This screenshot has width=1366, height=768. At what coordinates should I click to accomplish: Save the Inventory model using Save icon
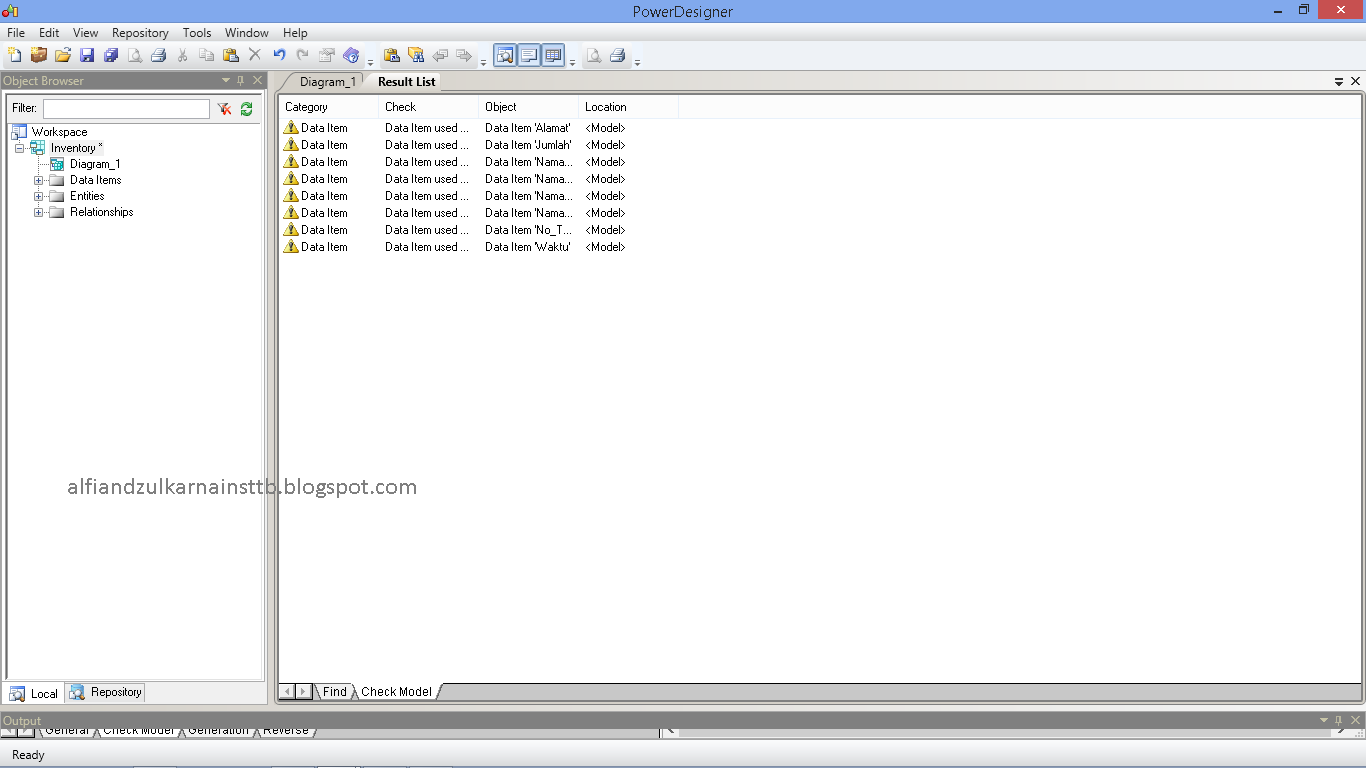point(87,55)
